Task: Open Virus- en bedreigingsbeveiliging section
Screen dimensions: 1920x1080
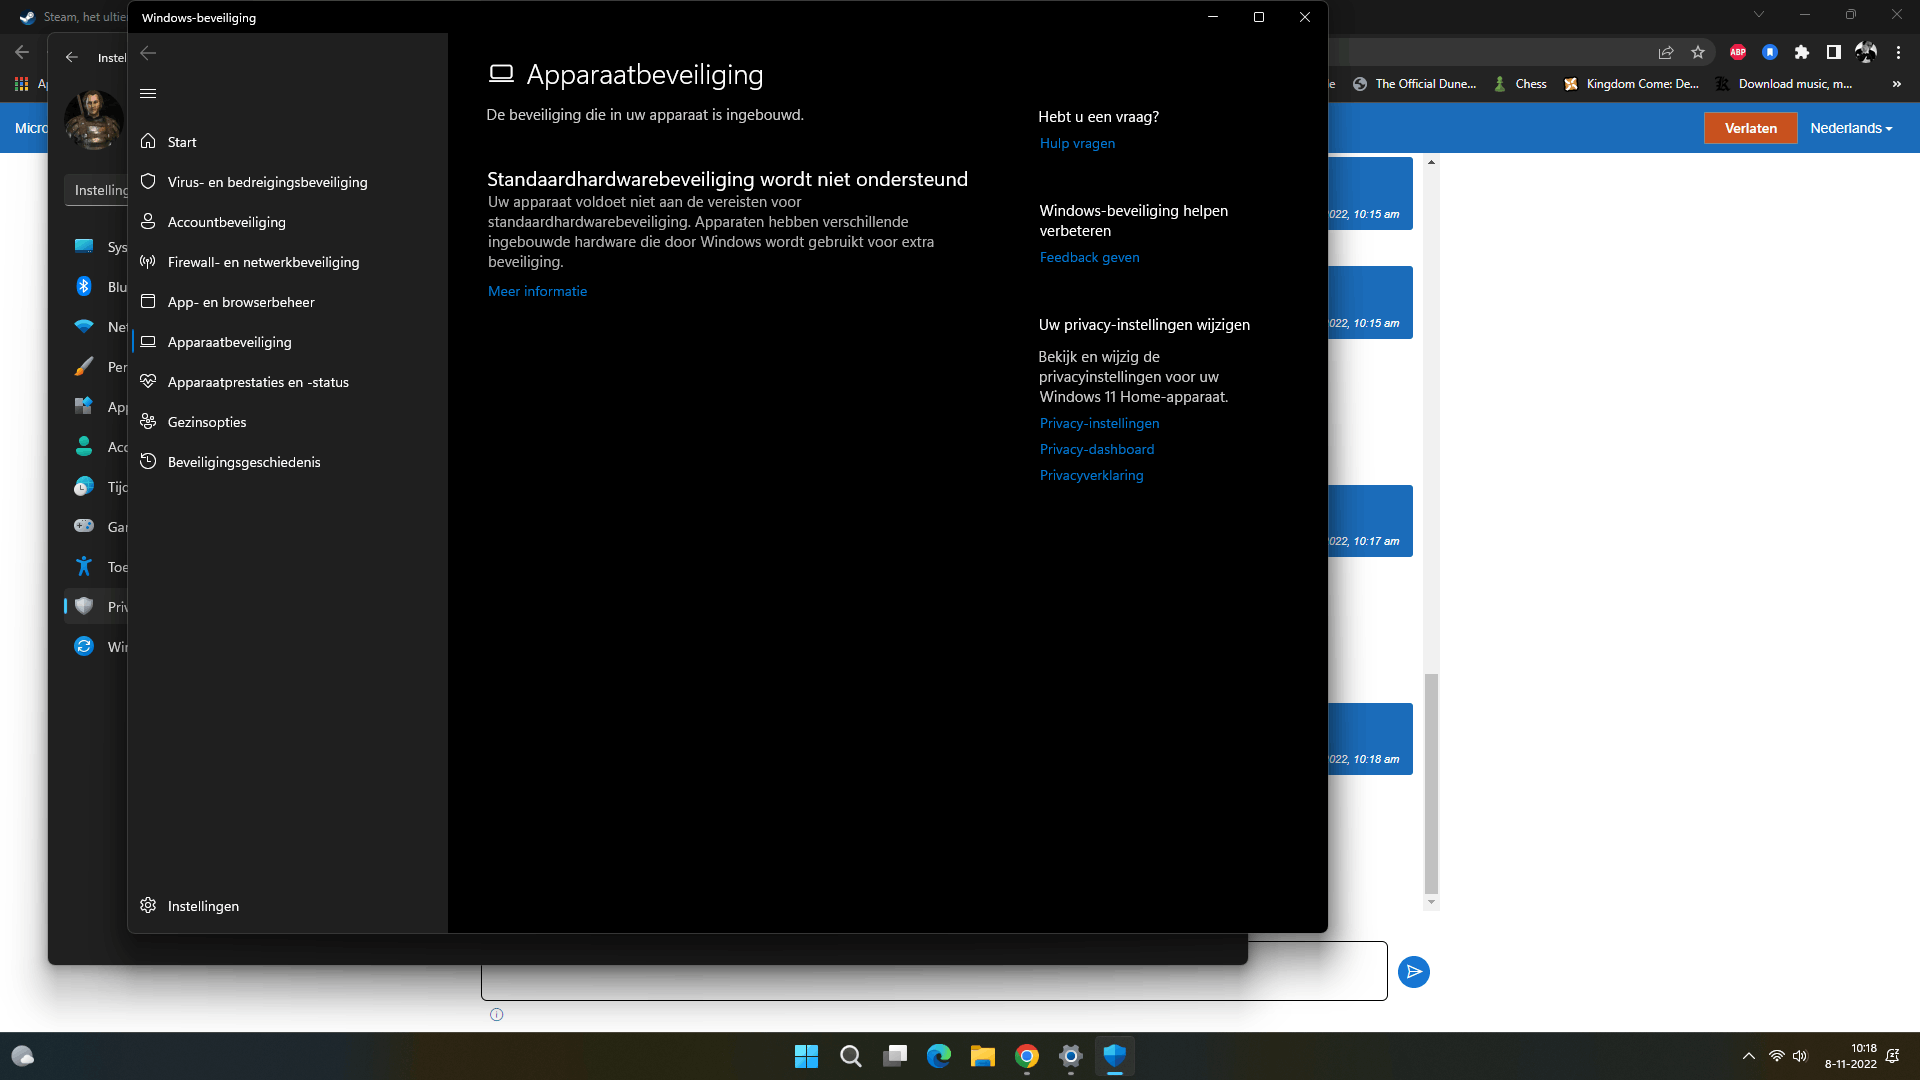Action: pyautogui.click(x=268, y=182)
